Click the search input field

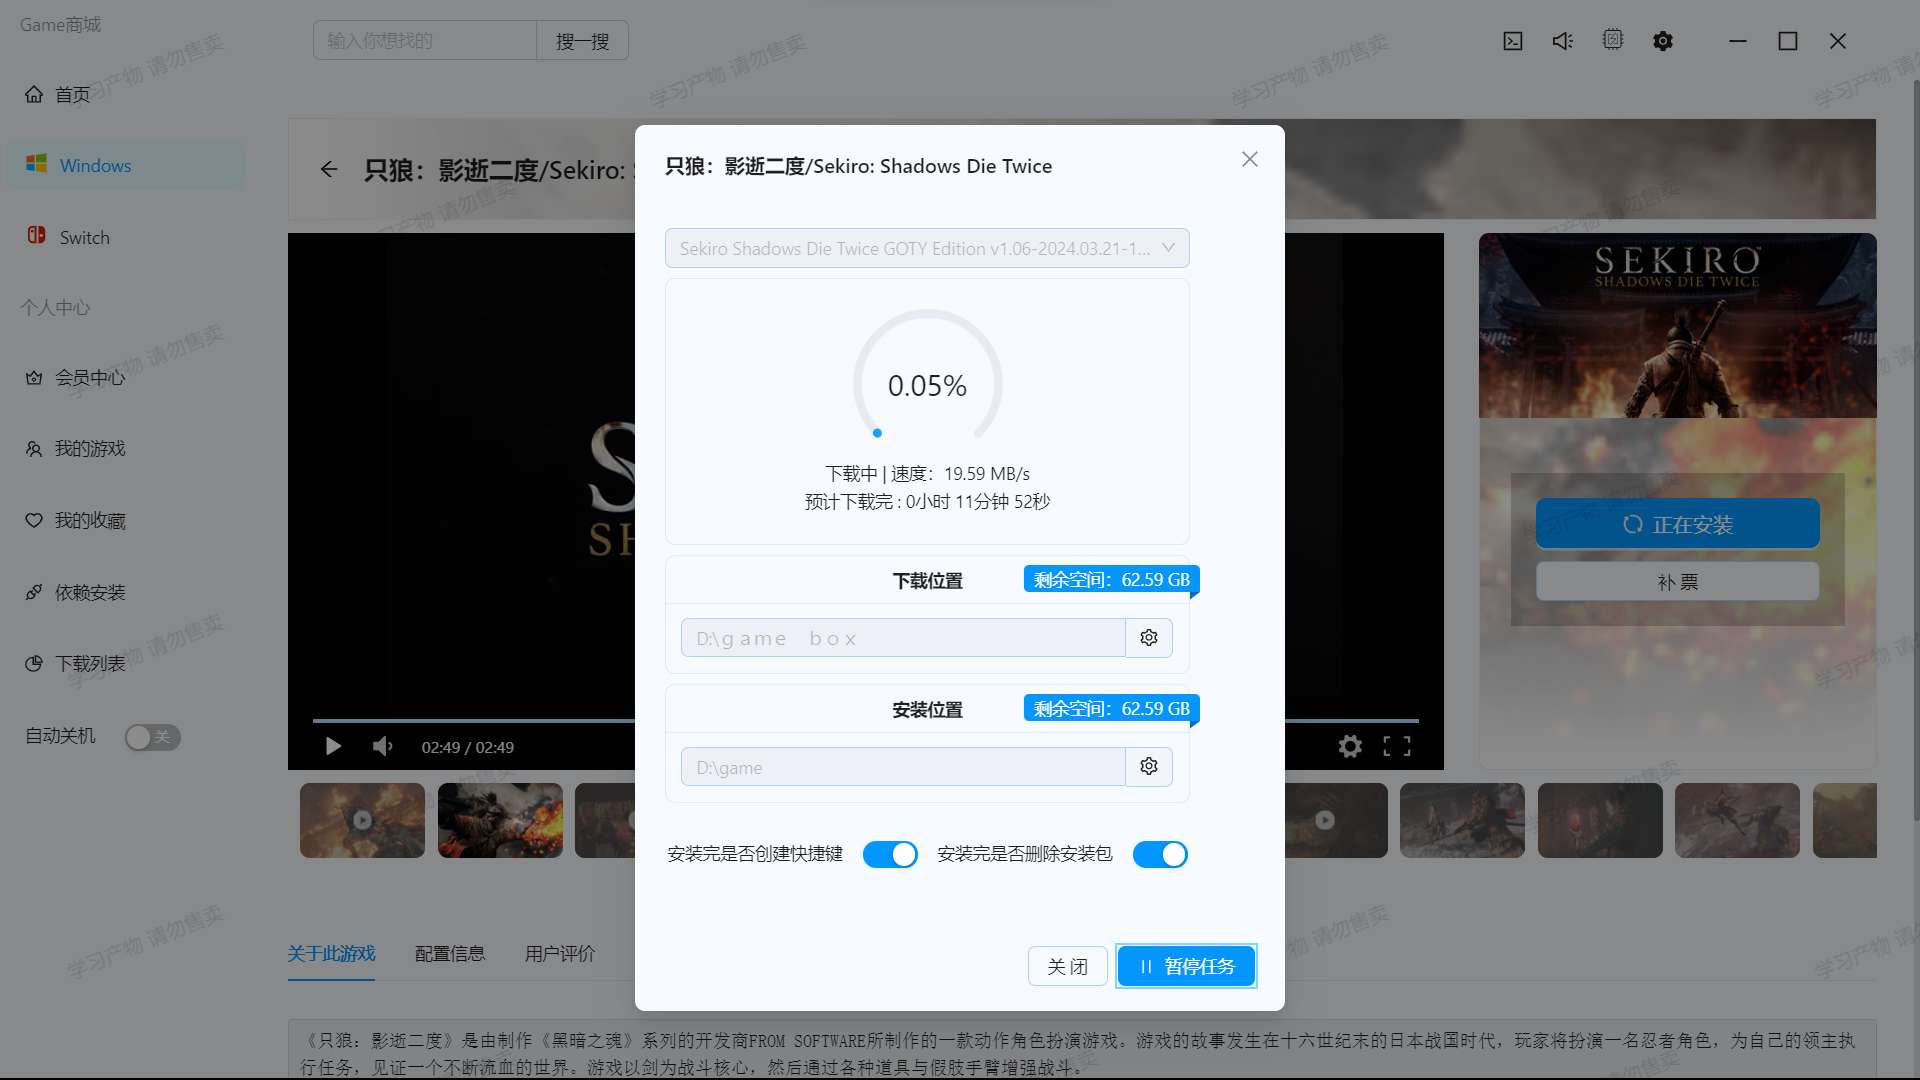click(425, 41)
